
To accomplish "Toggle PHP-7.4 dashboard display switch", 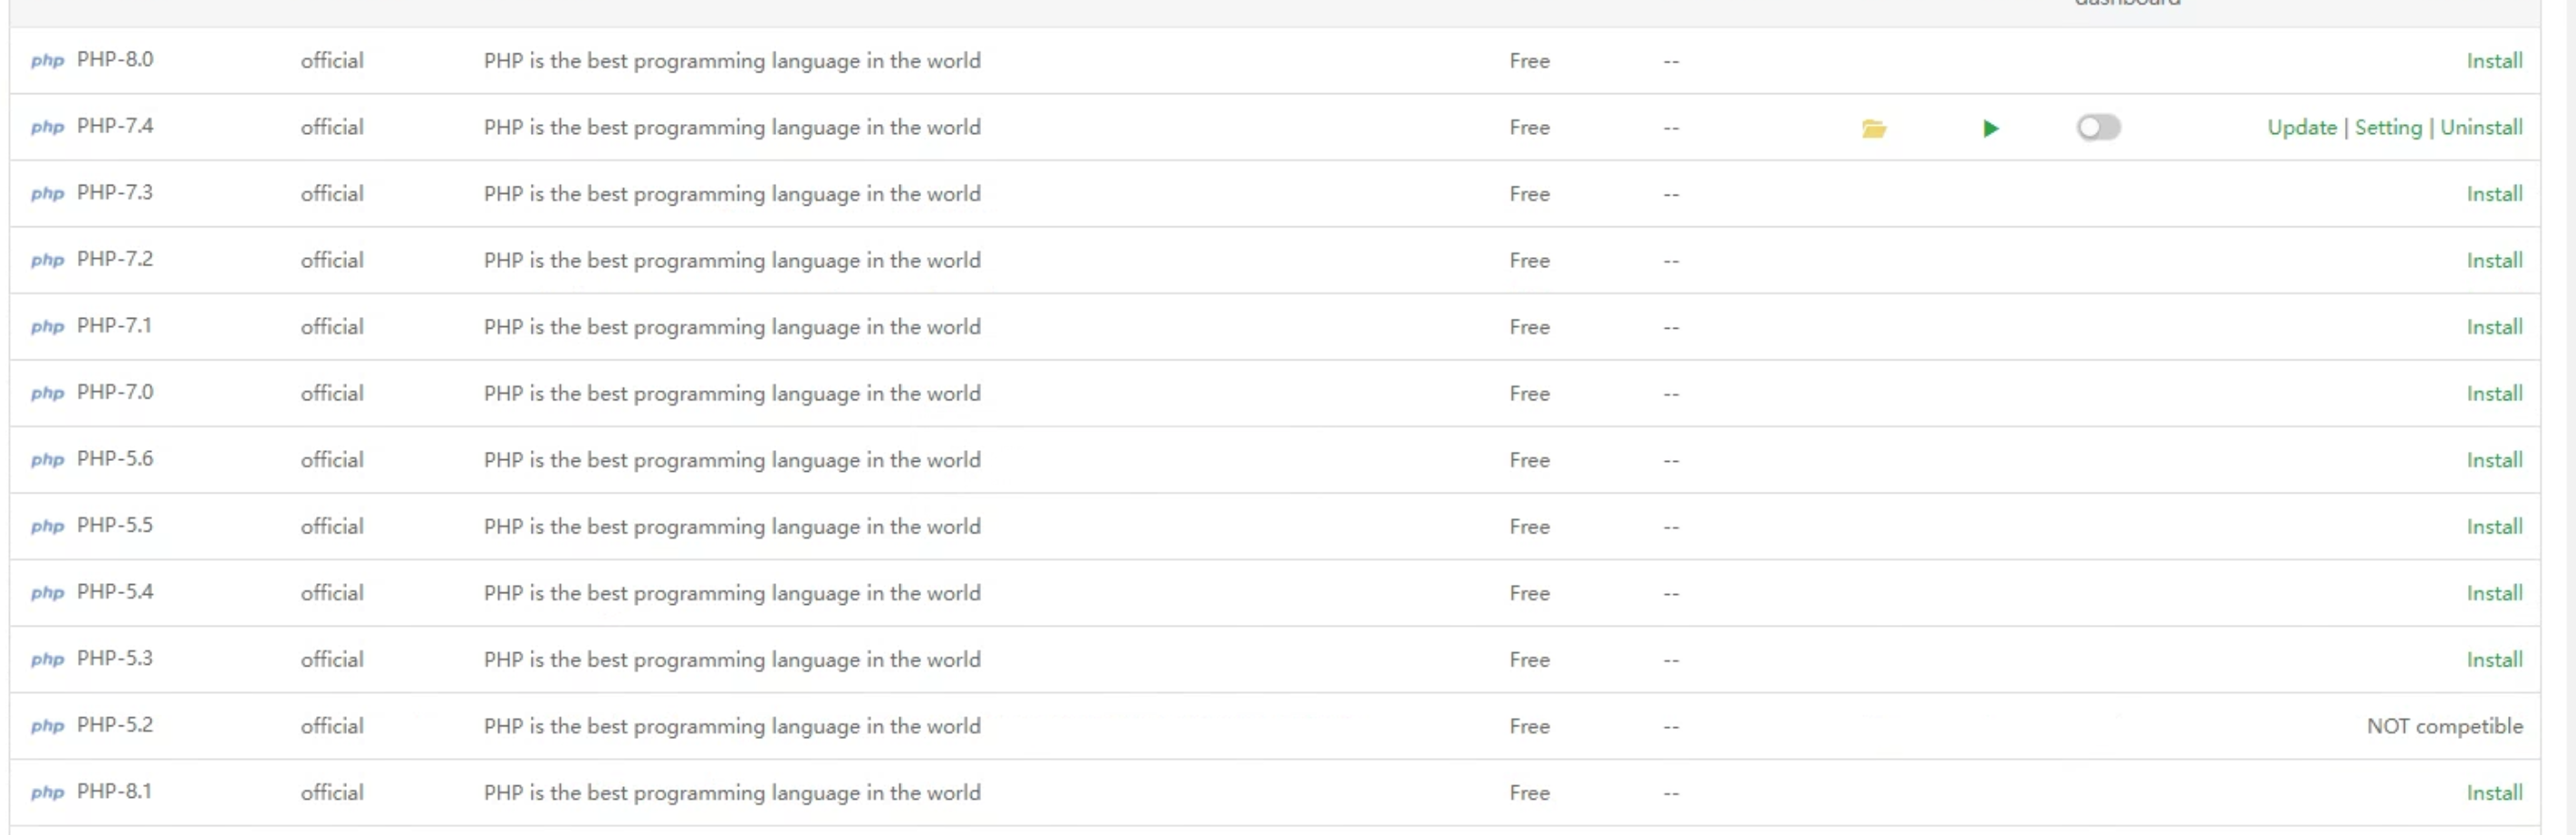I will [2097, 127].
